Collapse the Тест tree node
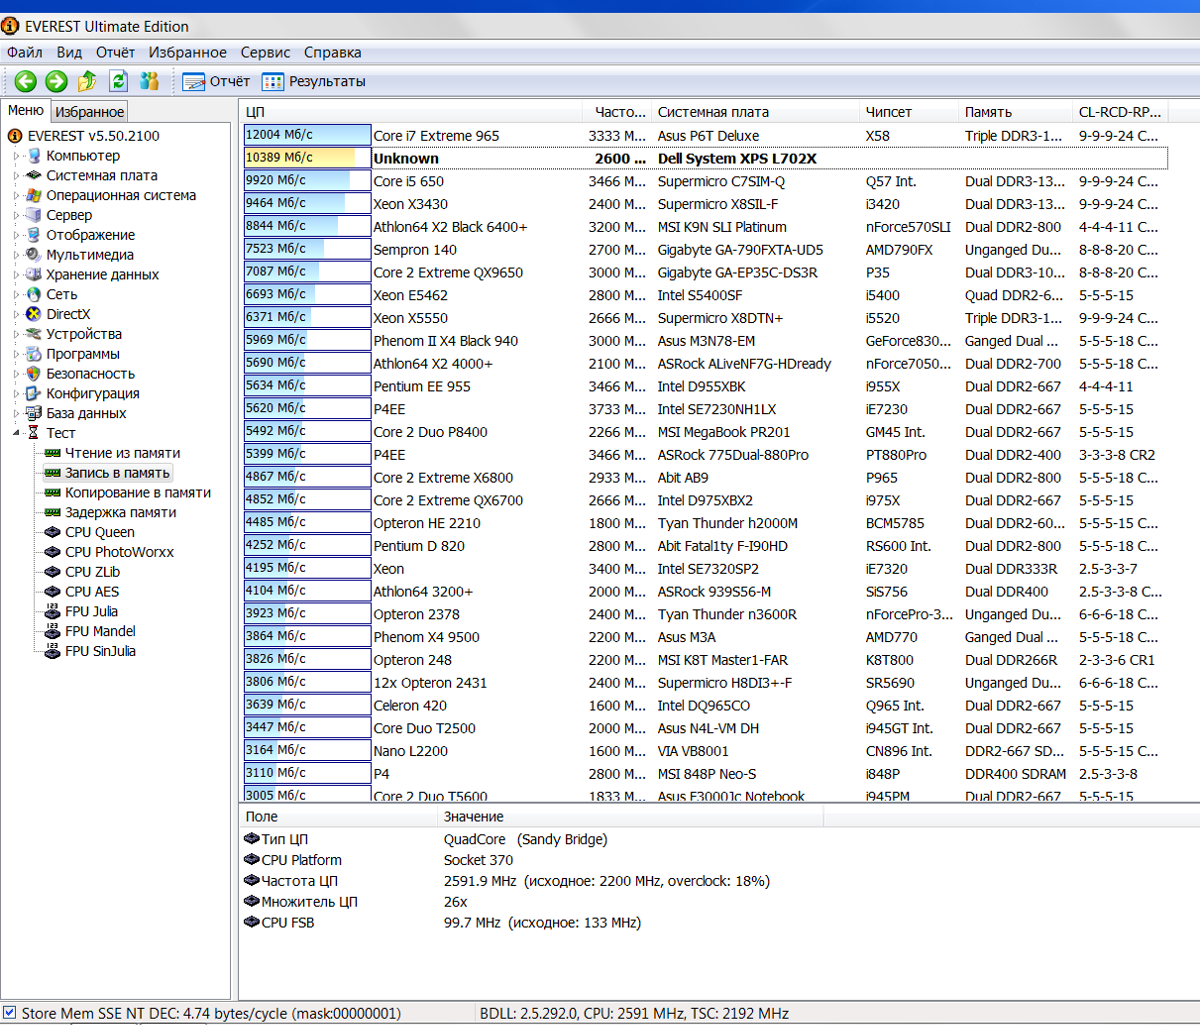1200x1025 pixels. pyautogui.click(x=15, y=433)
